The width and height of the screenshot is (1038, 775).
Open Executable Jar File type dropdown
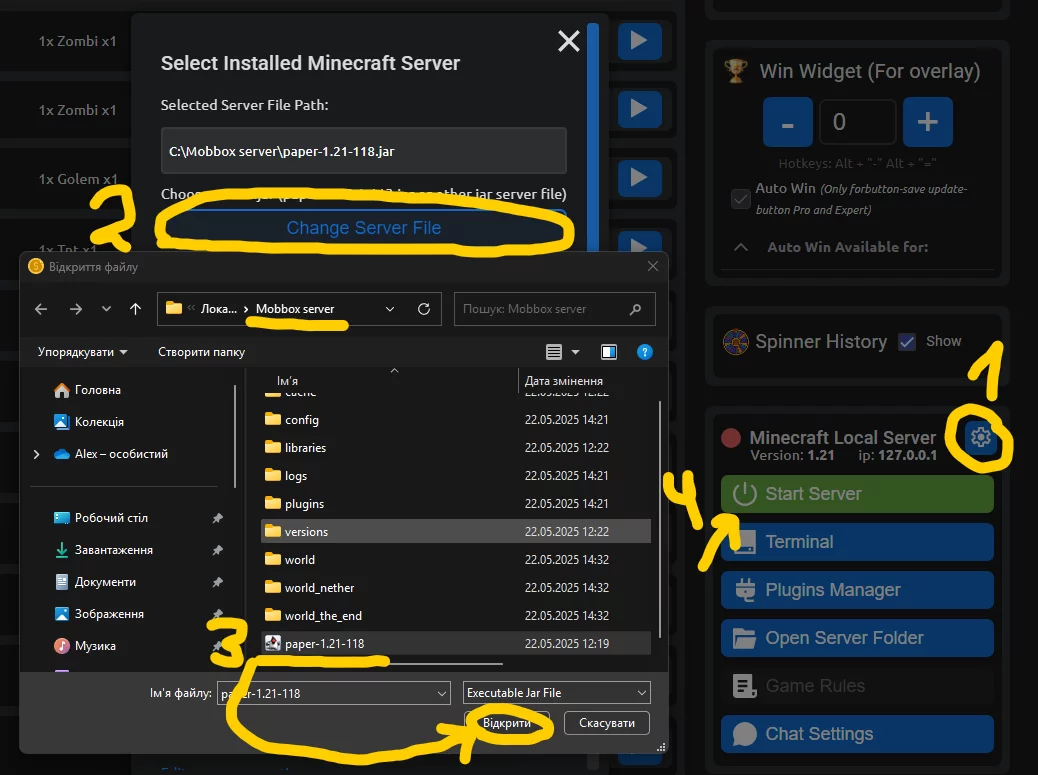[556, 693]
